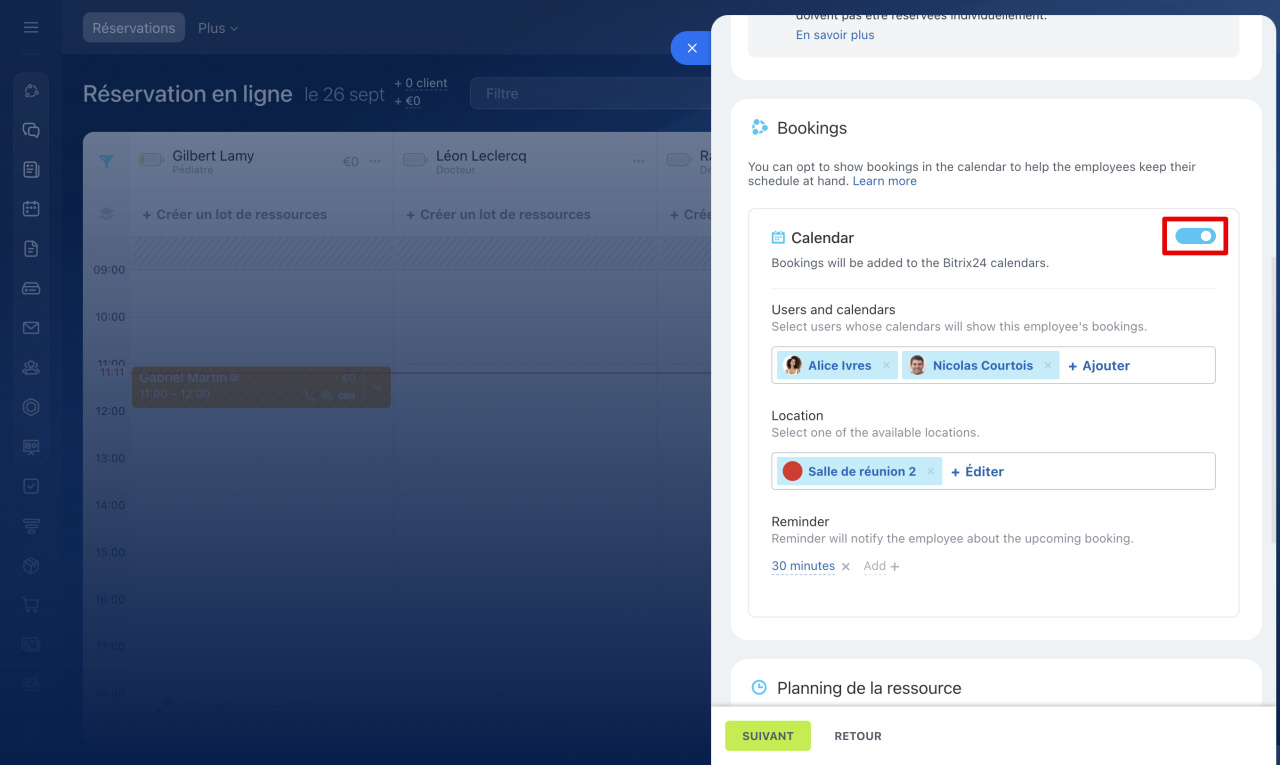Viewport: 1280px width, 765px height.
Task: Click the filter funnel icon in schedule
Action: coord(106,160)
